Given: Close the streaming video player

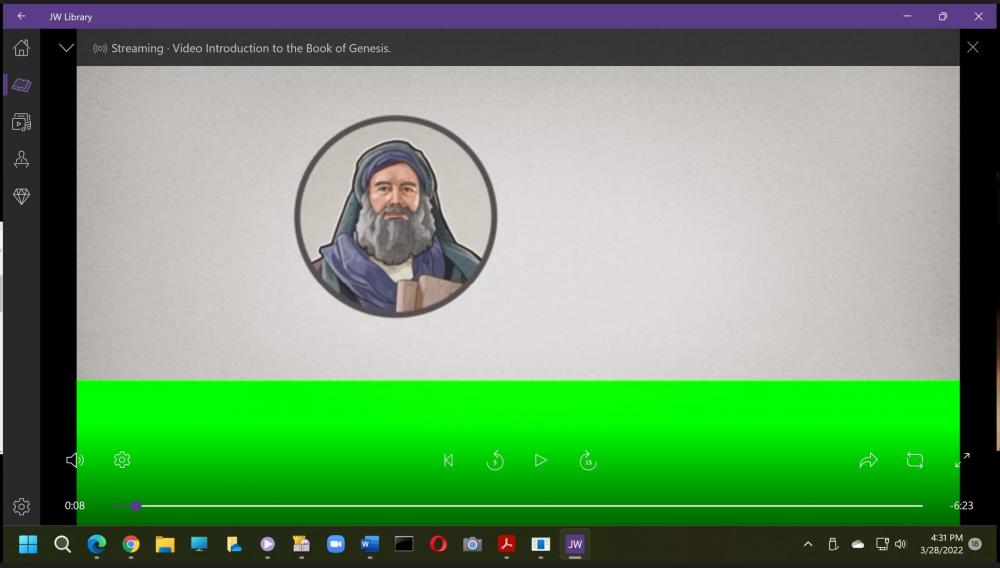Looking at the screenshot, I should click(x=973, y=47).
